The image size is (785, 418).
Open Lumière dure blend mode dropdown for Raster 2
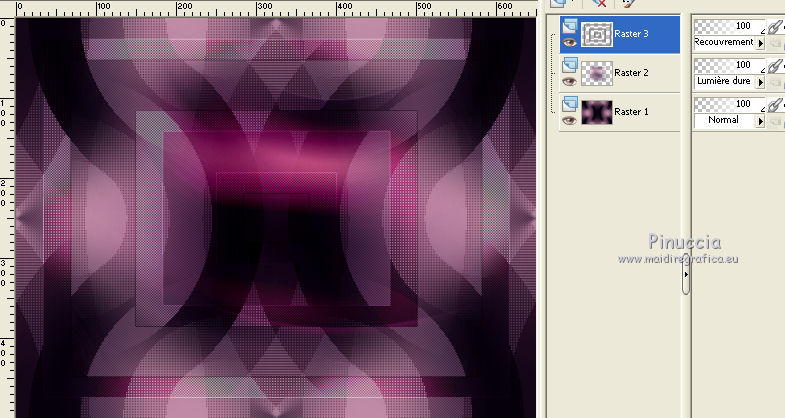(x=760, y=82)
